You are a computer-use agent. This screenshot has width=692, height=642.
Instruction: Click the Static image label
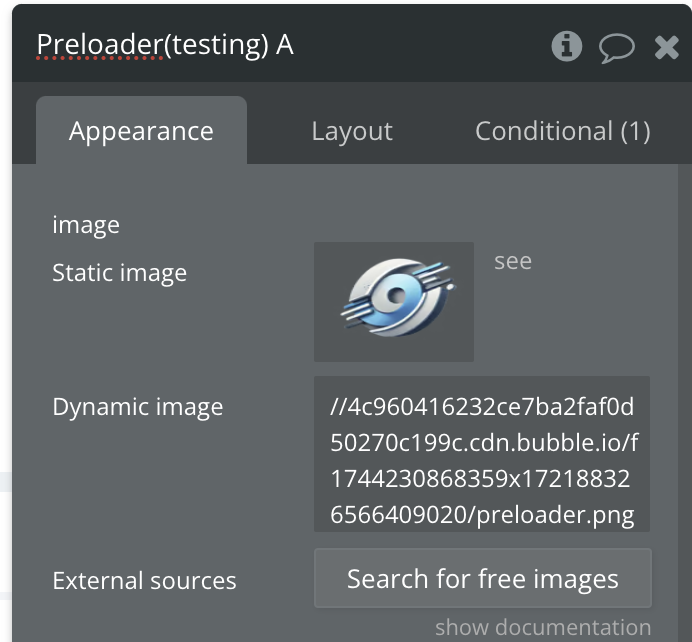point(119,273)
